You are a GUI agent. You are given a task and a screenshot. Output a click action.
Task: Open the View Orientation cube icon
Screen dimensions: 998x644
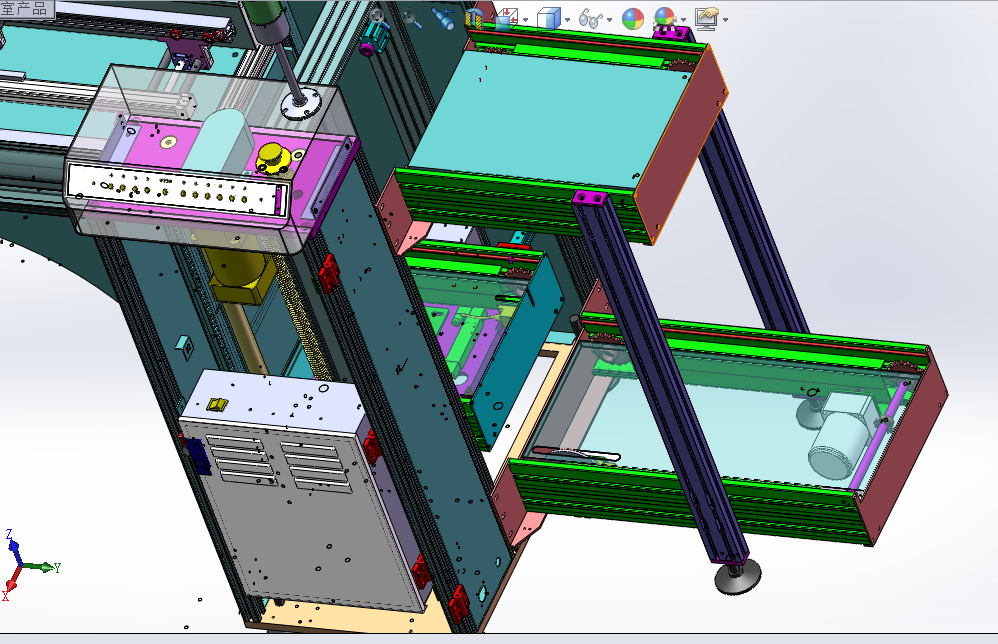507,19
